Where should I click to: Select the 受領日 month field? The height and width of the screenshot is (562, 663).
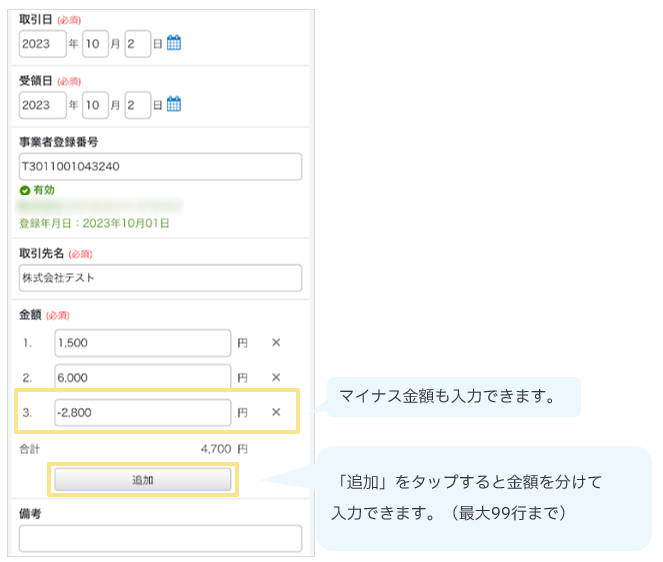tap(95, 104)
